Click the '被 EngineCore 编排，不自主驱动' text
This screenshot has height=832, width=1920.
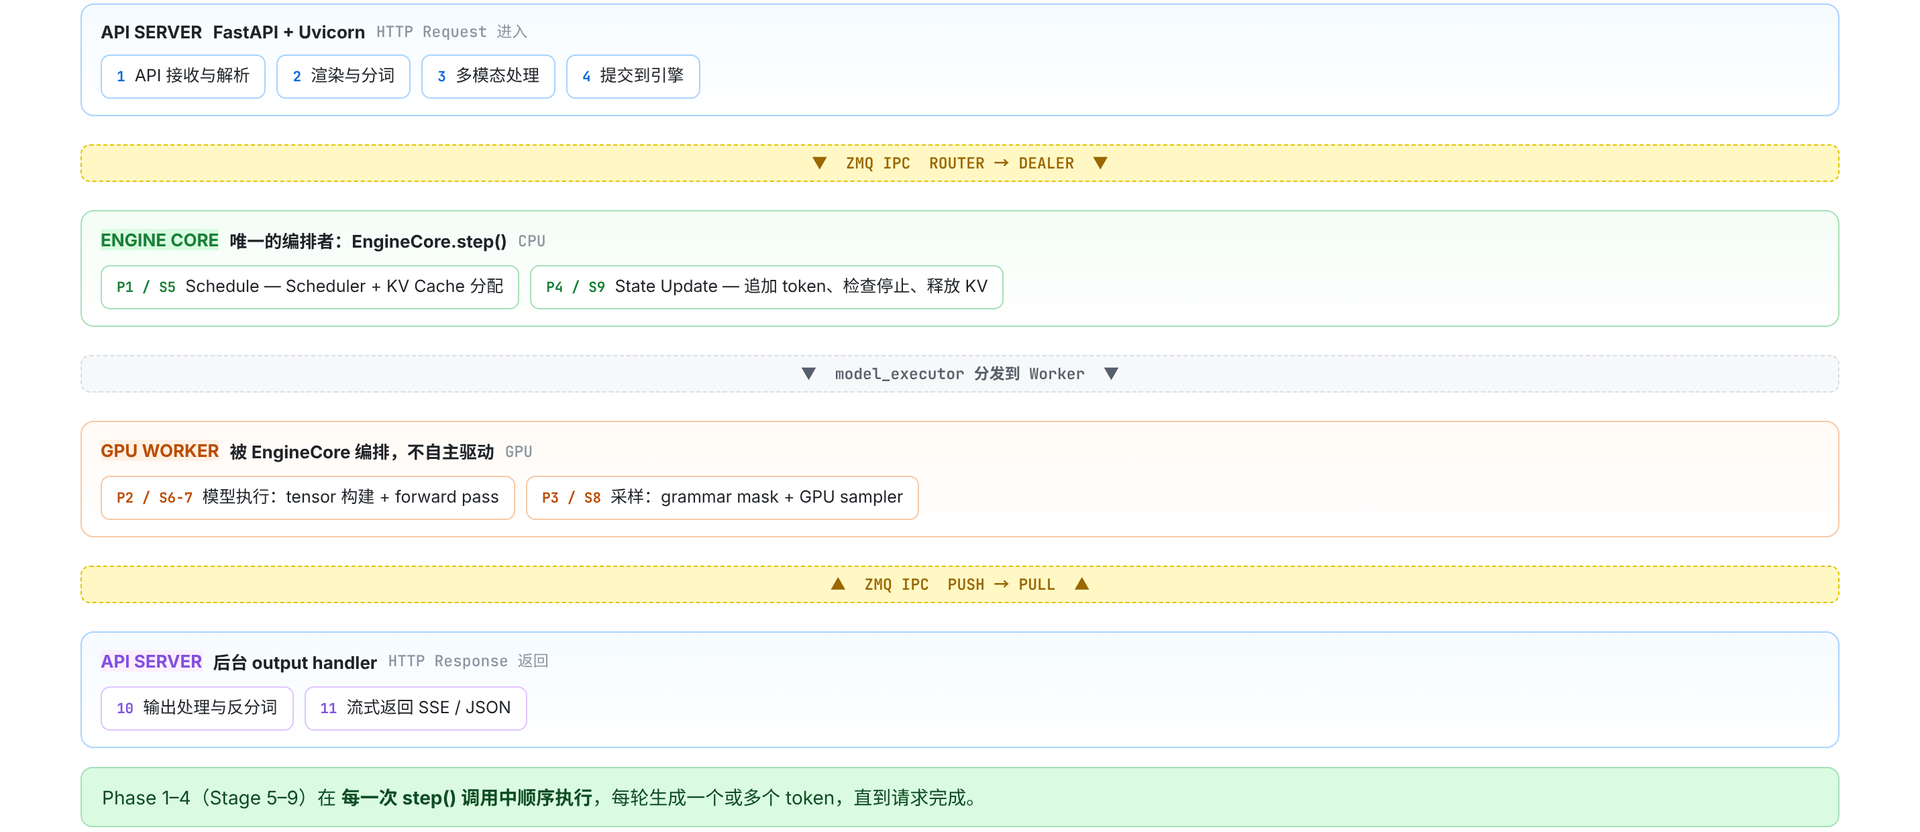pyautogui.click(x=362, y=452)
